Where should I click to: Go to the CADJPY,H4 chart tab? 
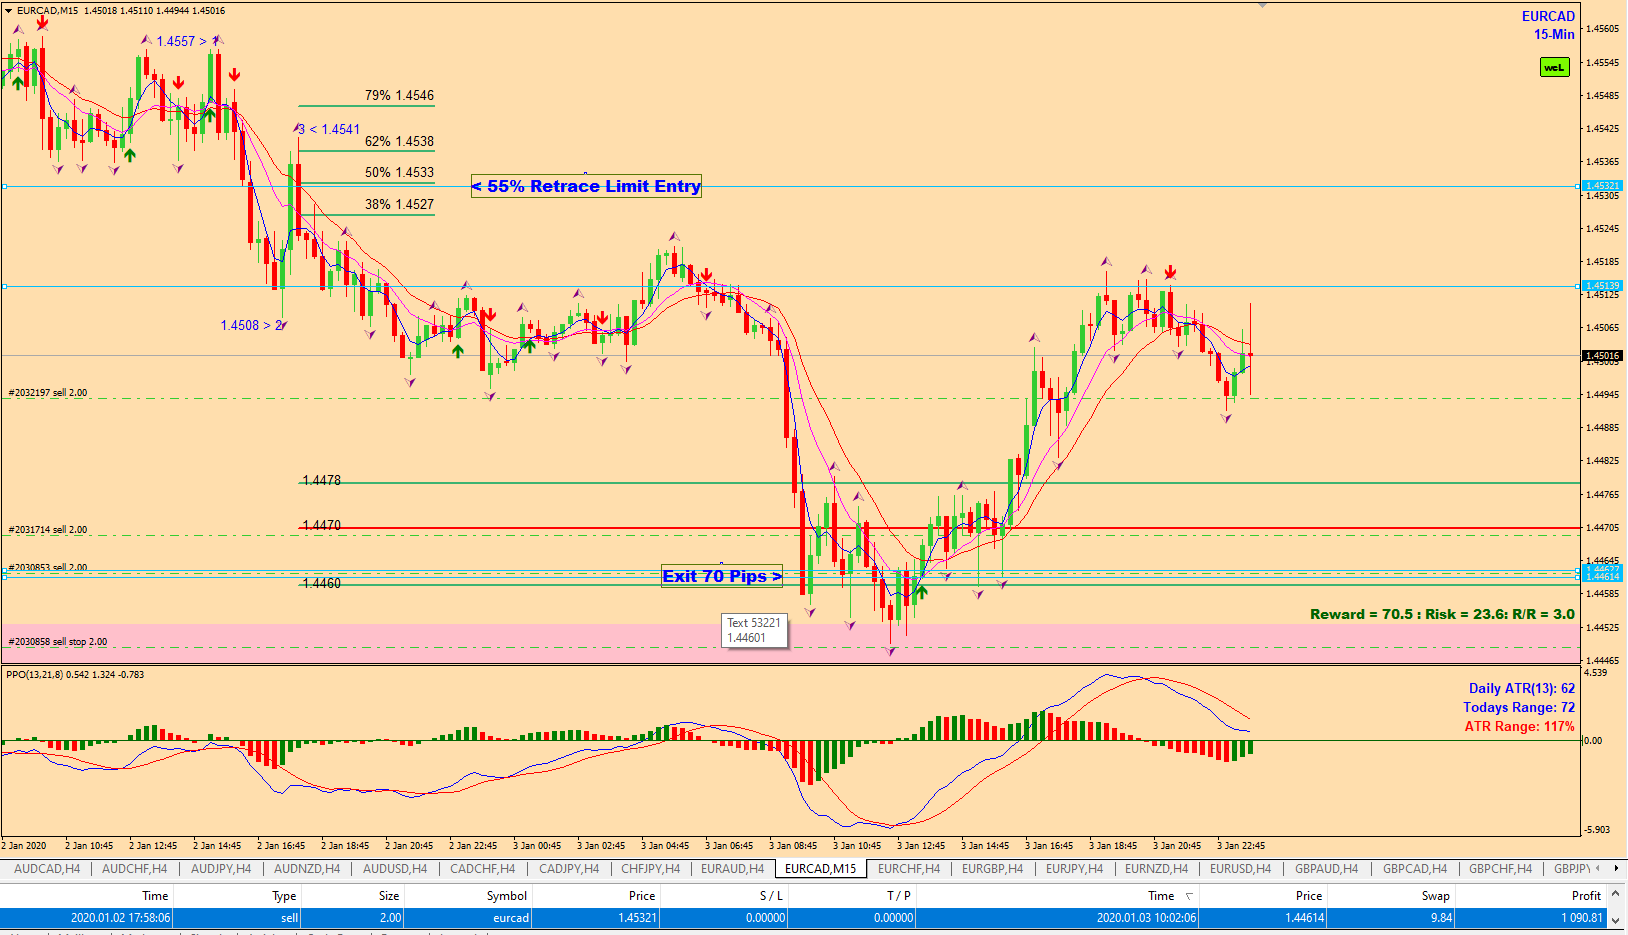coord(569,869)
